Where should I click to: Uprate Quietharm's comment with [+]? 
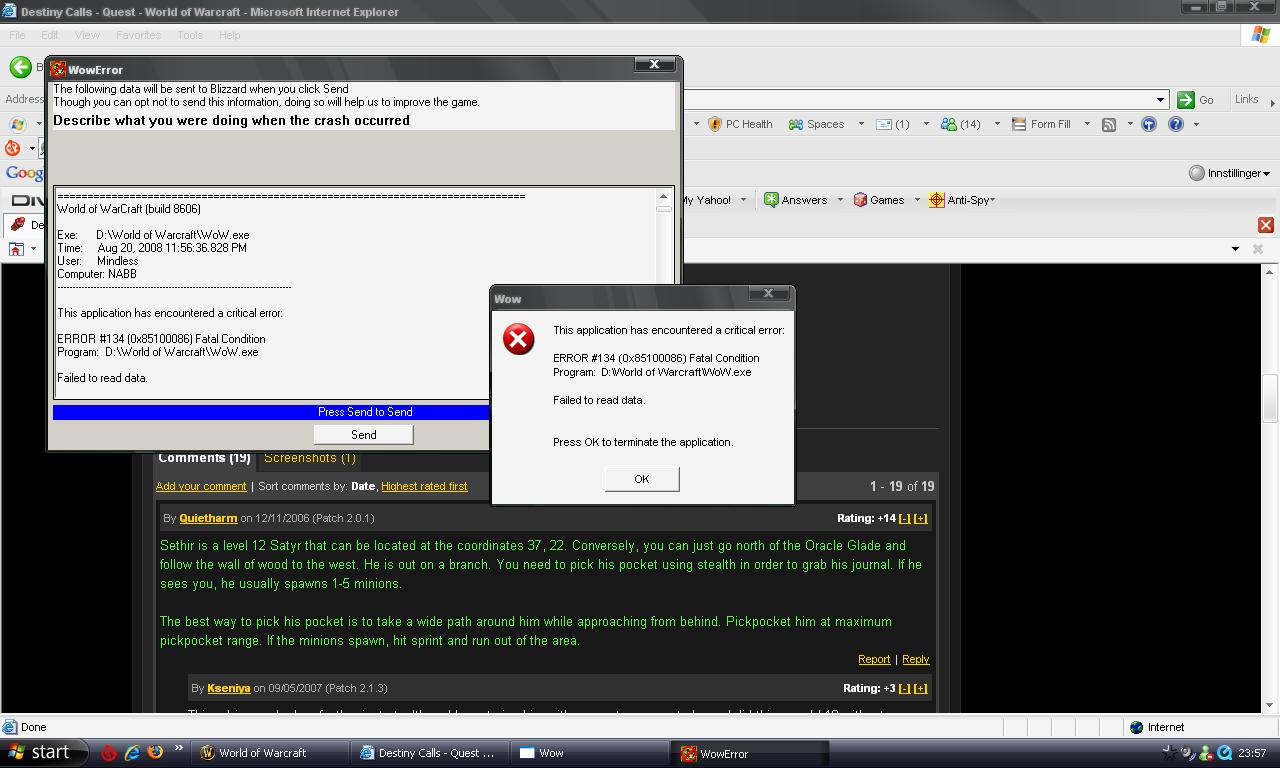point(921,518)
